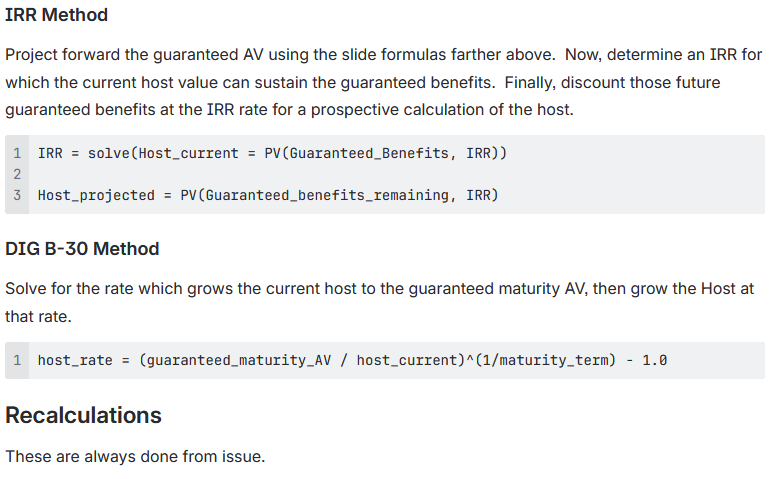
Task: Click line number 3 beside Host_projected code
Action: [17, 195]
